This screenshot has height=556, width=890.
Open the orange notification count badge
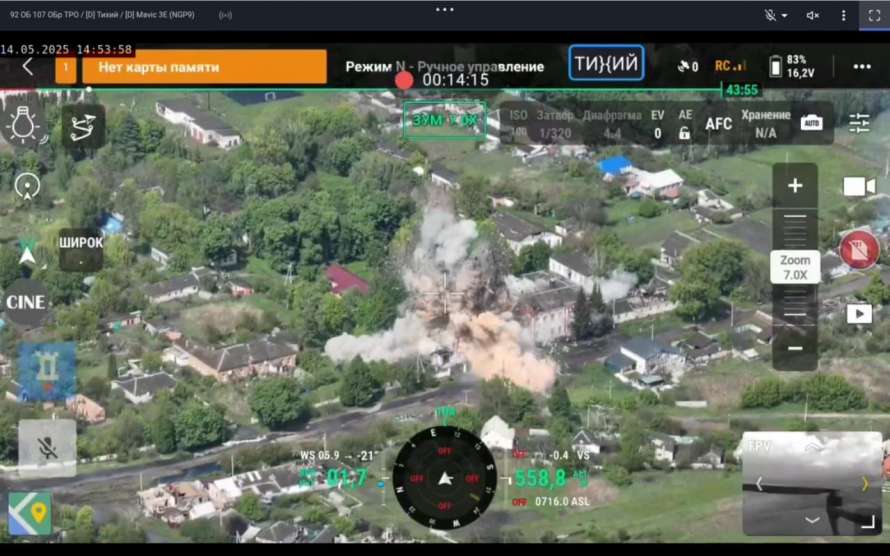pyautogui.click(x=65, y=67)
